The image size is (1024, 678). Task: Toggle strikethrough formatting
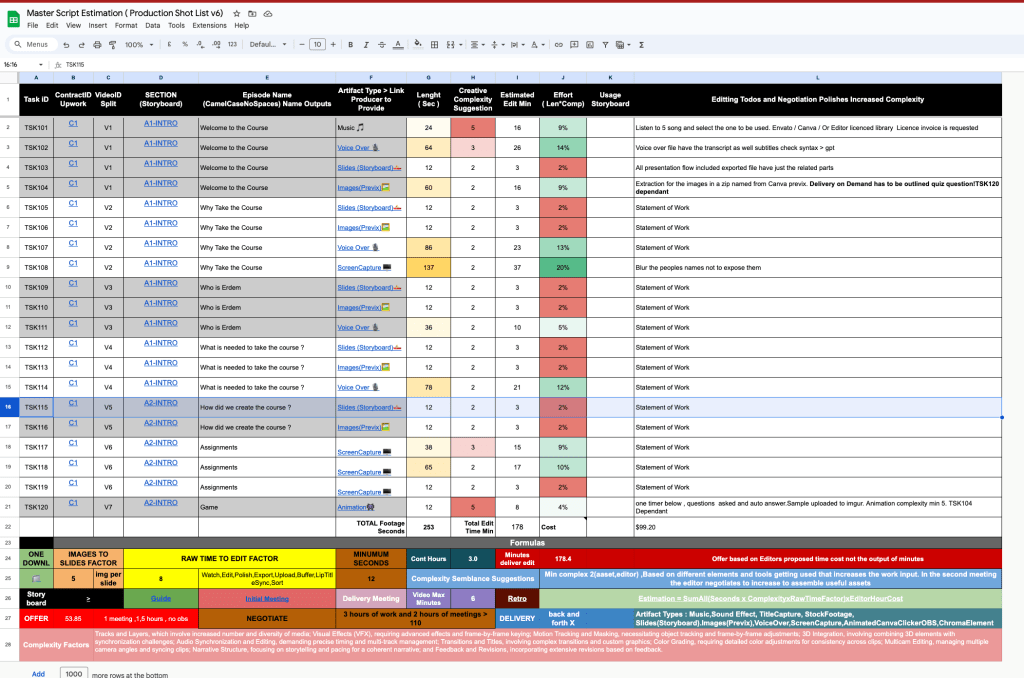[x=382, y=44]
